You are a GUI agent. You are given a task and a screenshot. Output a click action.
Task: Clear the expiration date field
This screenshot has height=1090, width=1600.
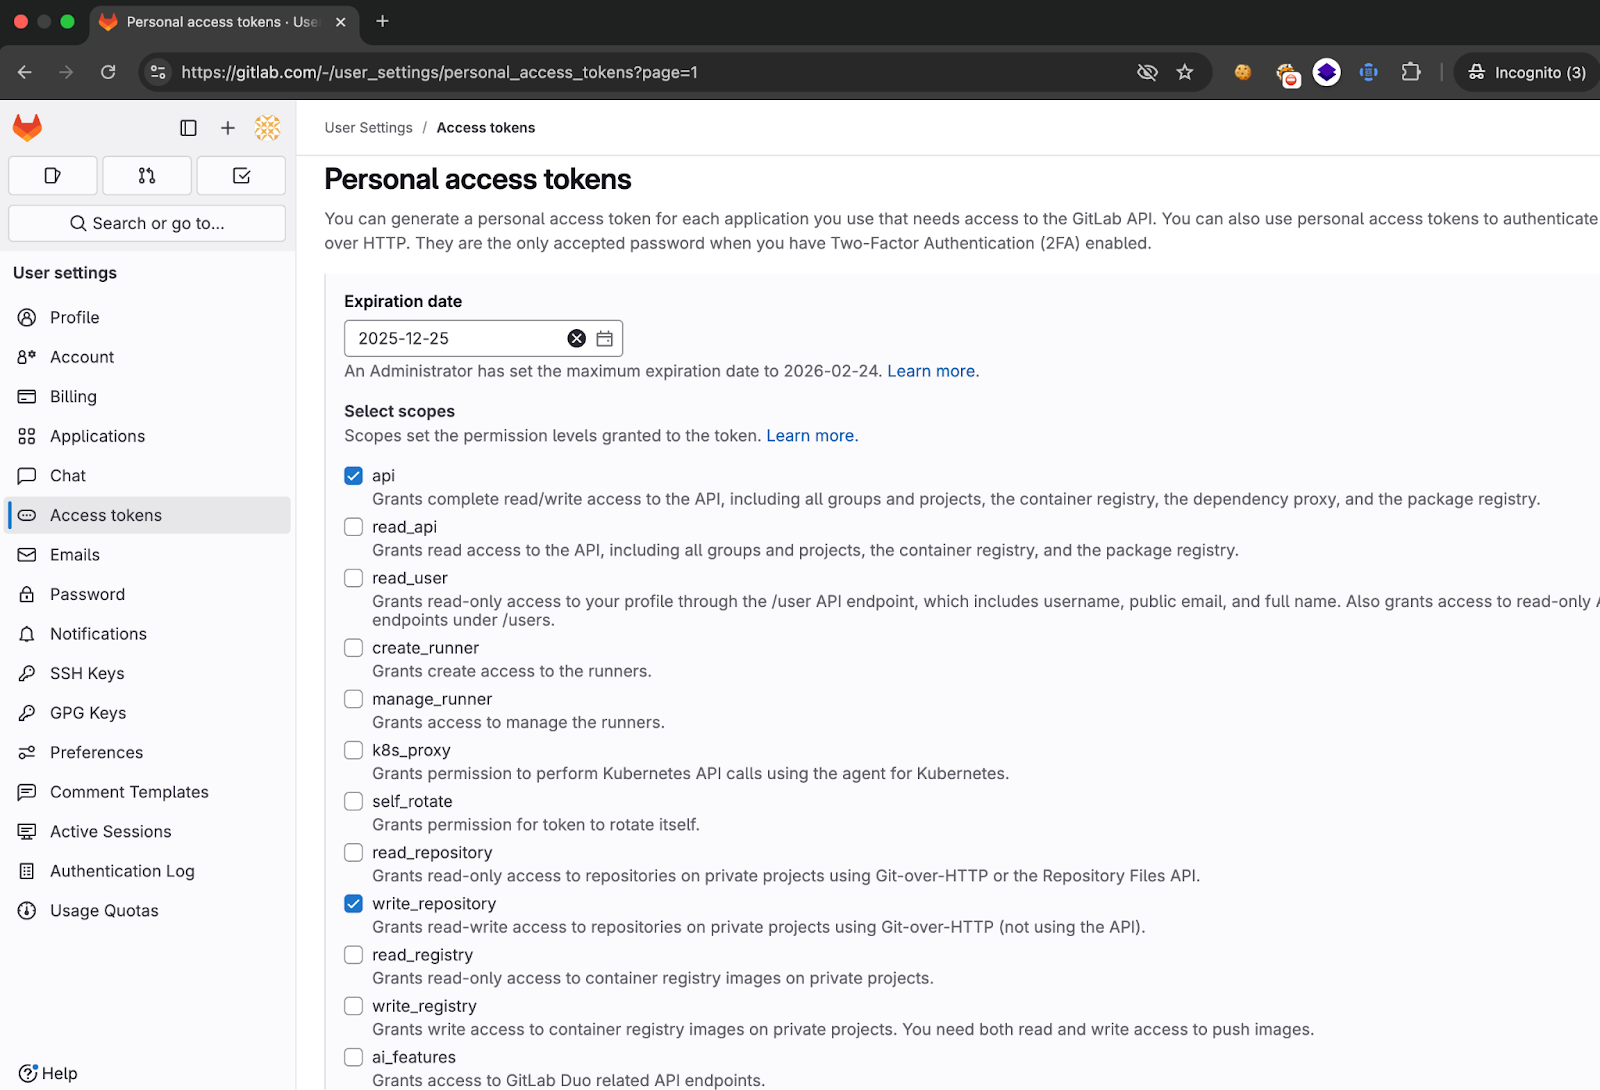point(576,339)
